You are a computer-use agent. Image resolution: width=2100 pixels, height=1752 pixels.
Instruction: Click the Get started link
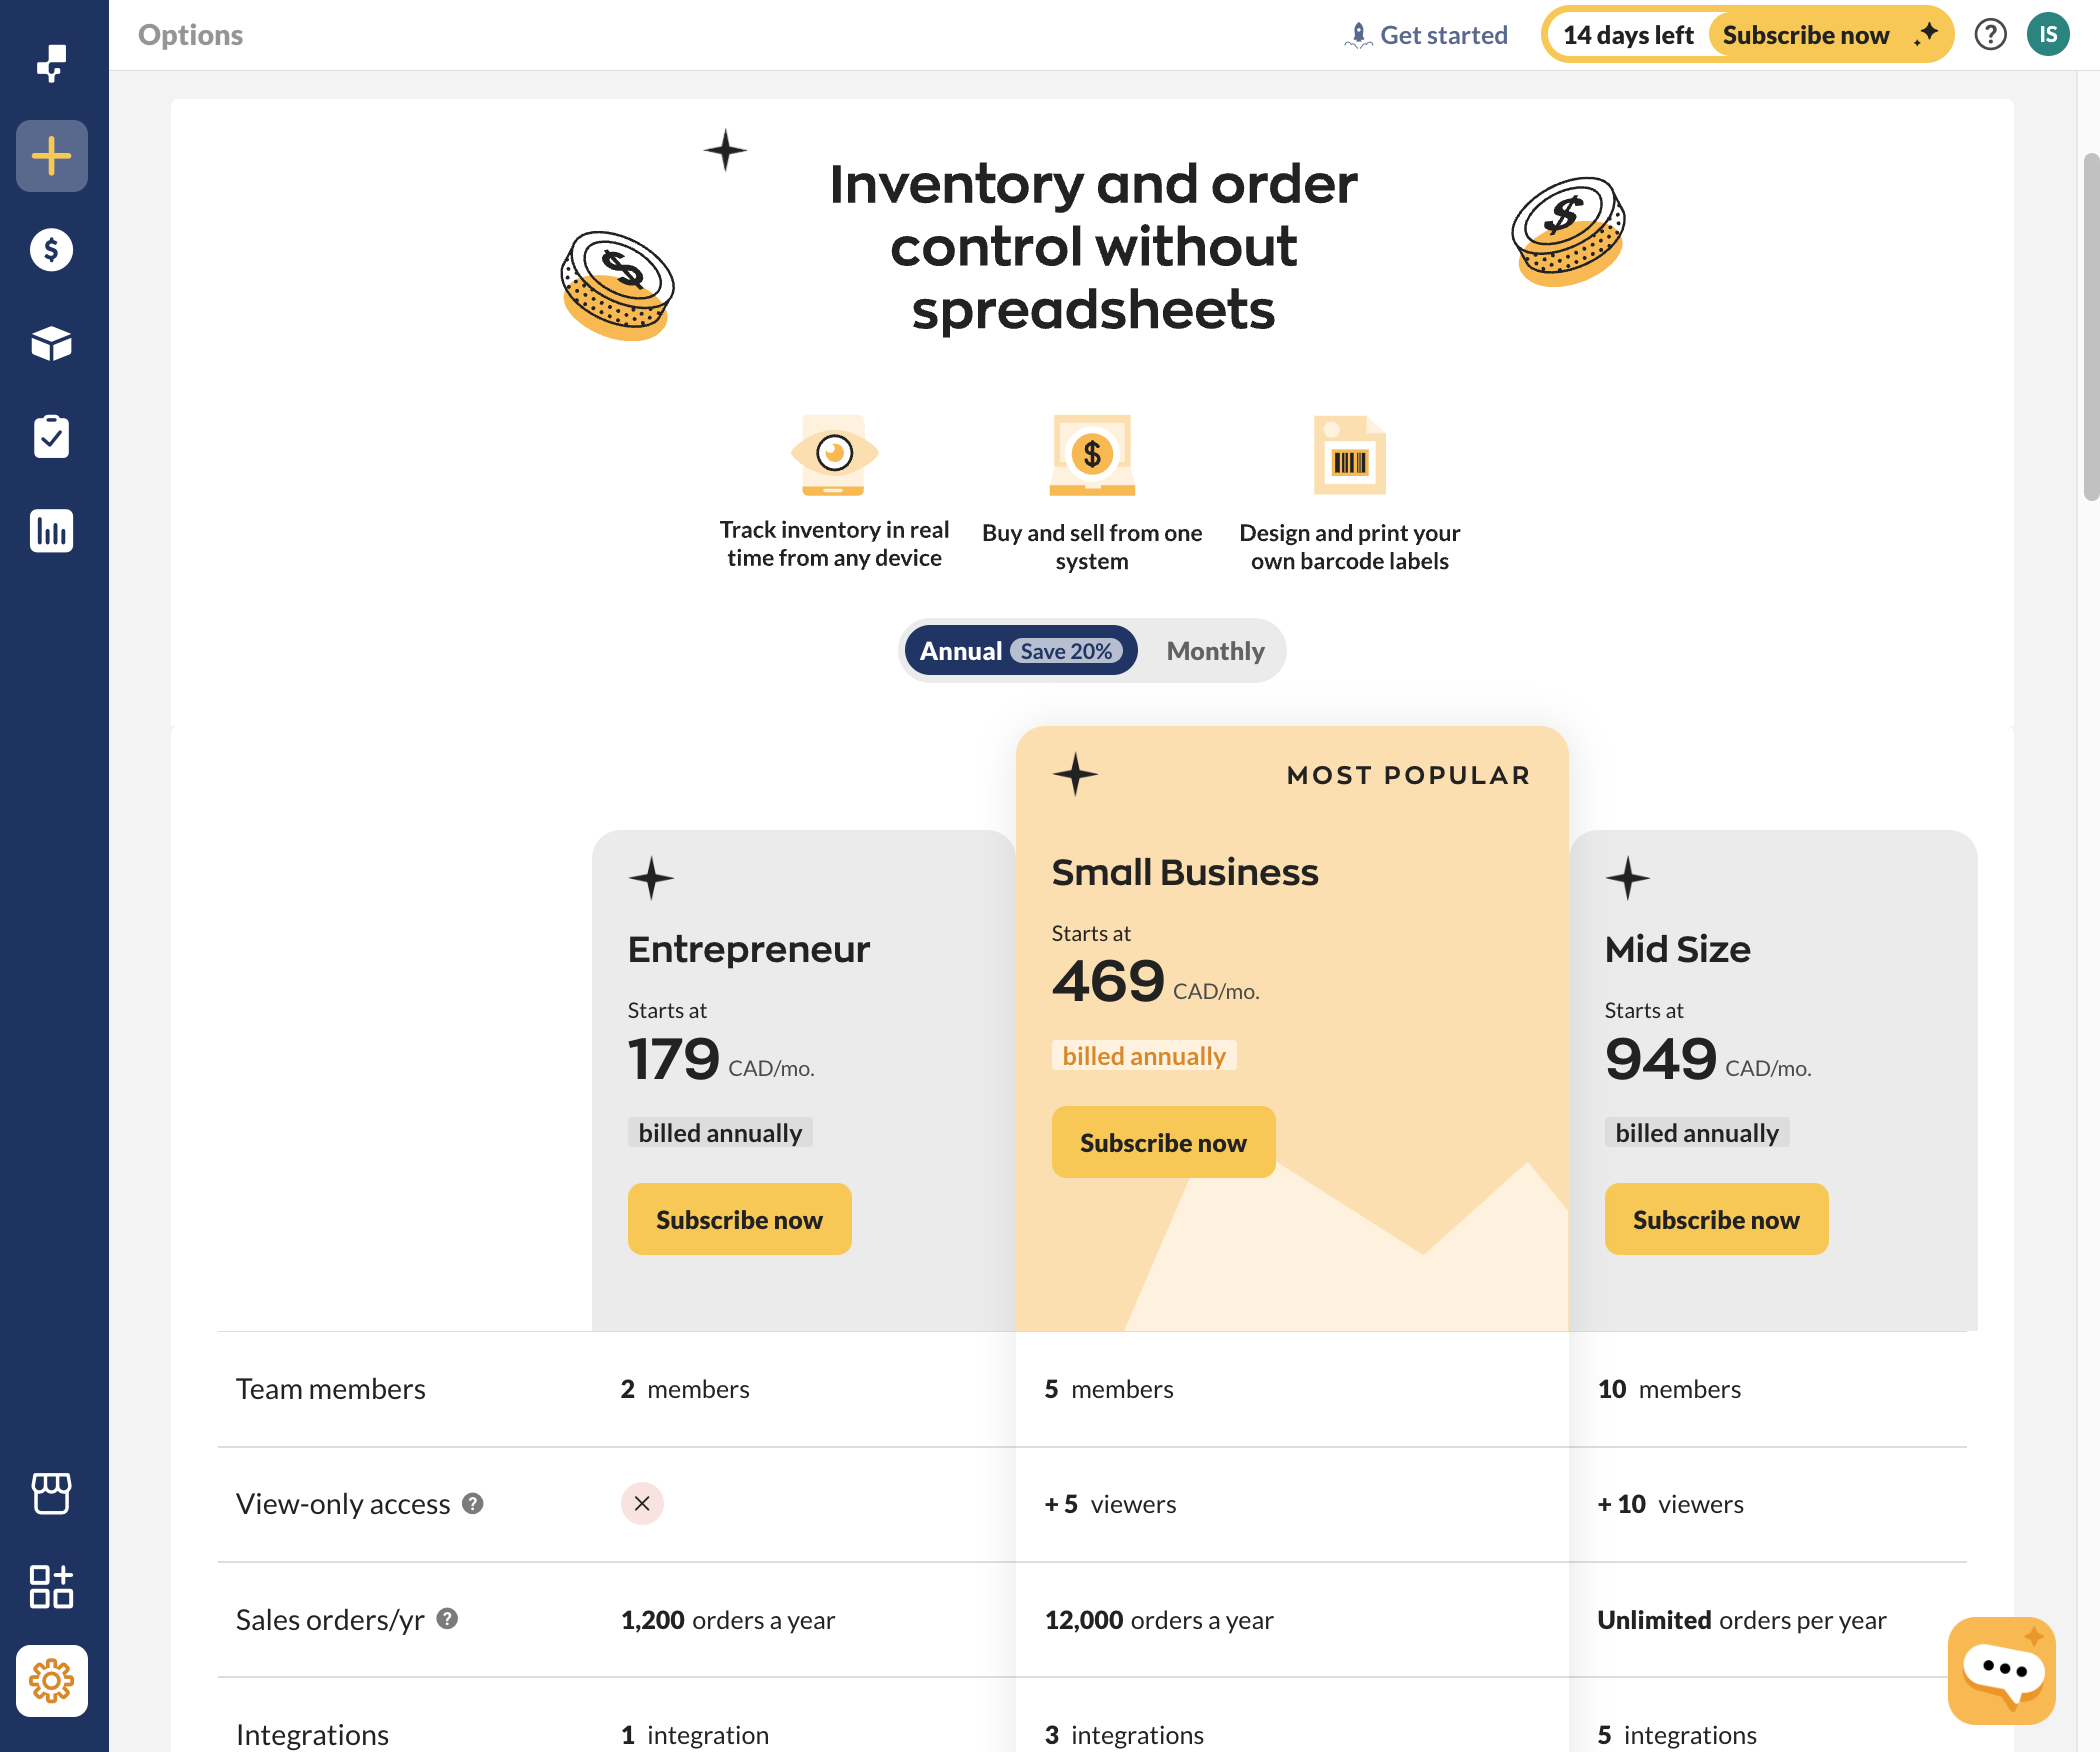[x=1426, y=35]
